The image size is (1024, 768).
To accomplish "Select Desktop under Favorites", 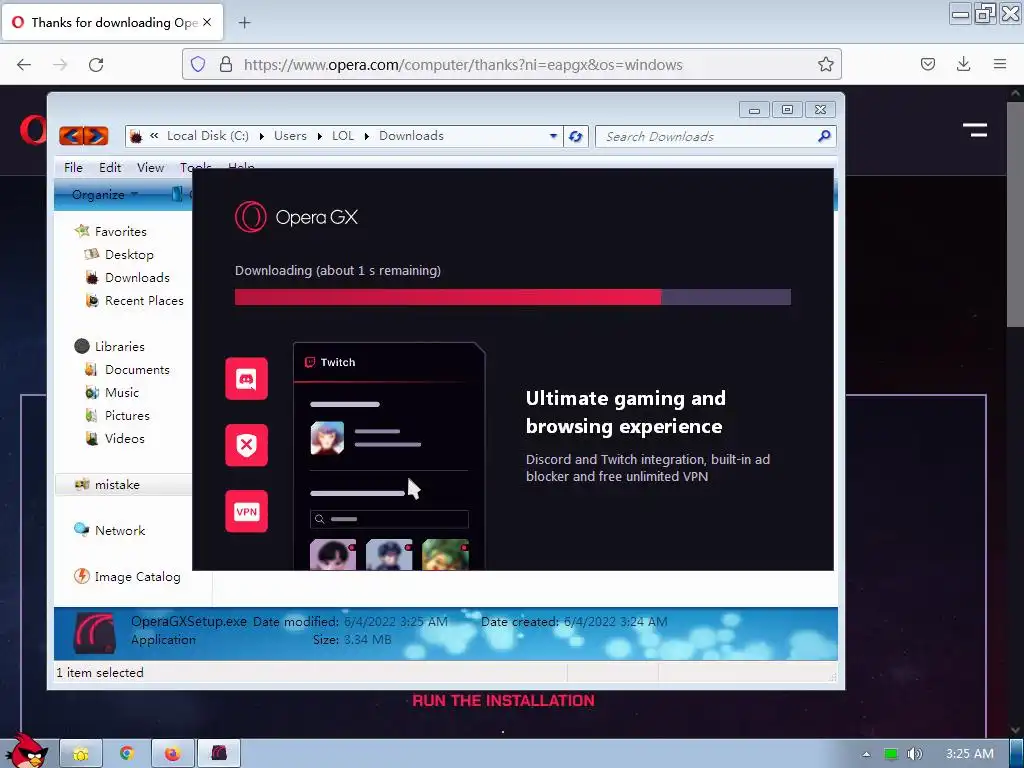I will [x=129, y=255].
